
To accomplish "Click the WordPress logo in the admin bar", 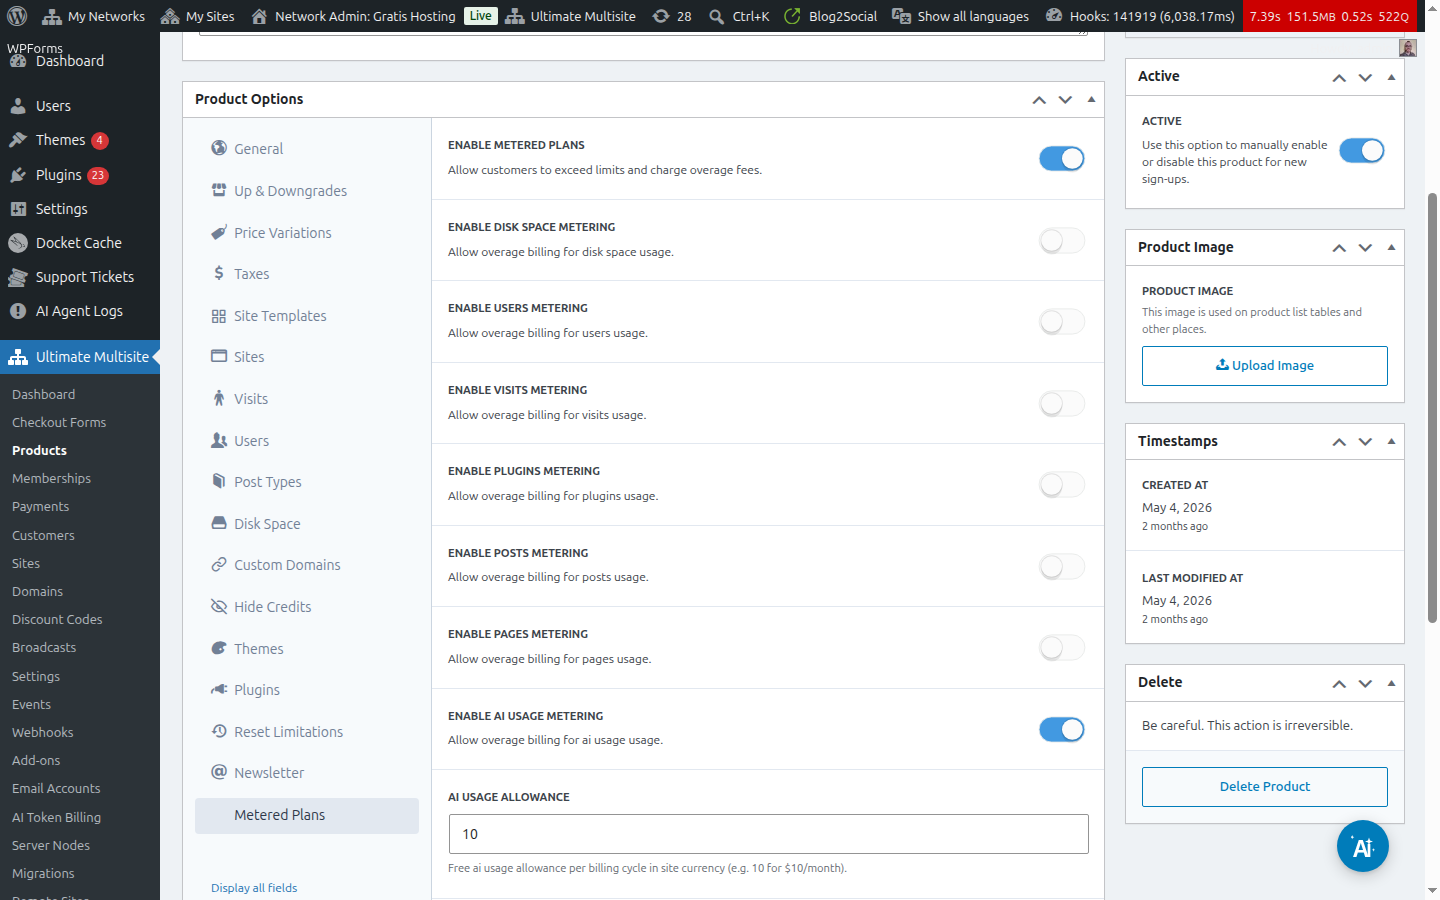I will click(17, 16).
